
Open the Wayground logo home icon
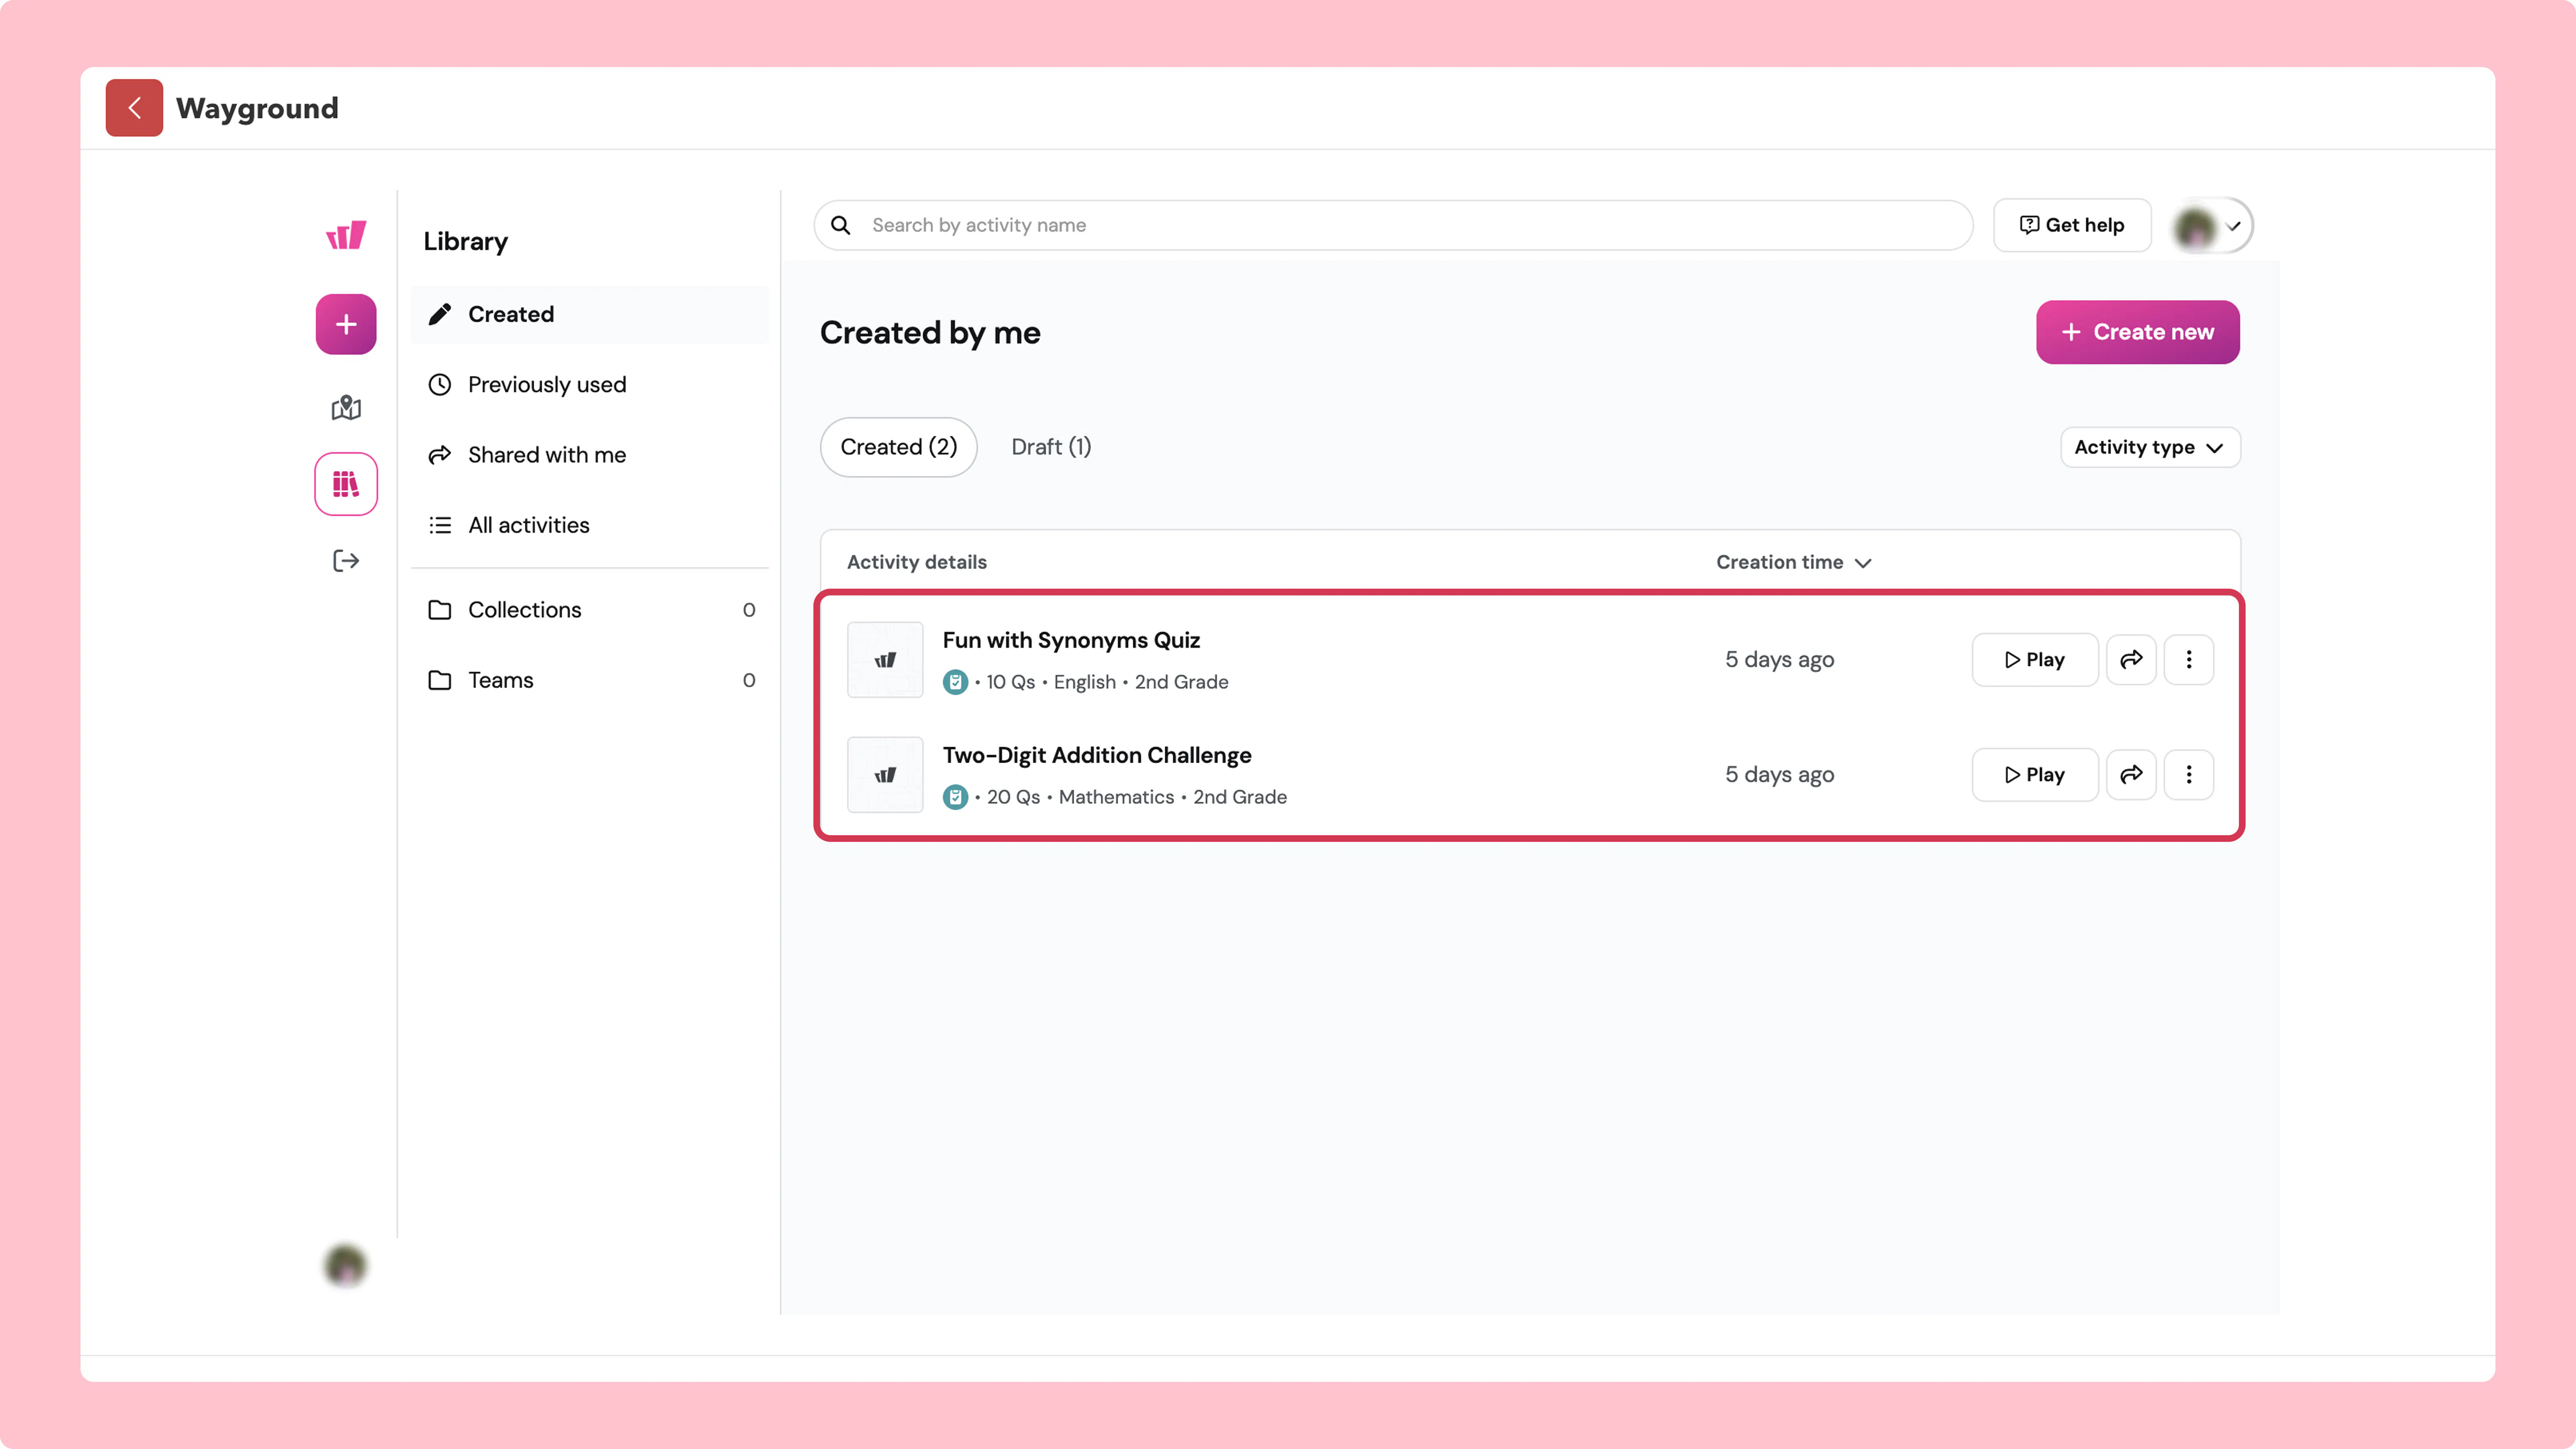point(346,235)
